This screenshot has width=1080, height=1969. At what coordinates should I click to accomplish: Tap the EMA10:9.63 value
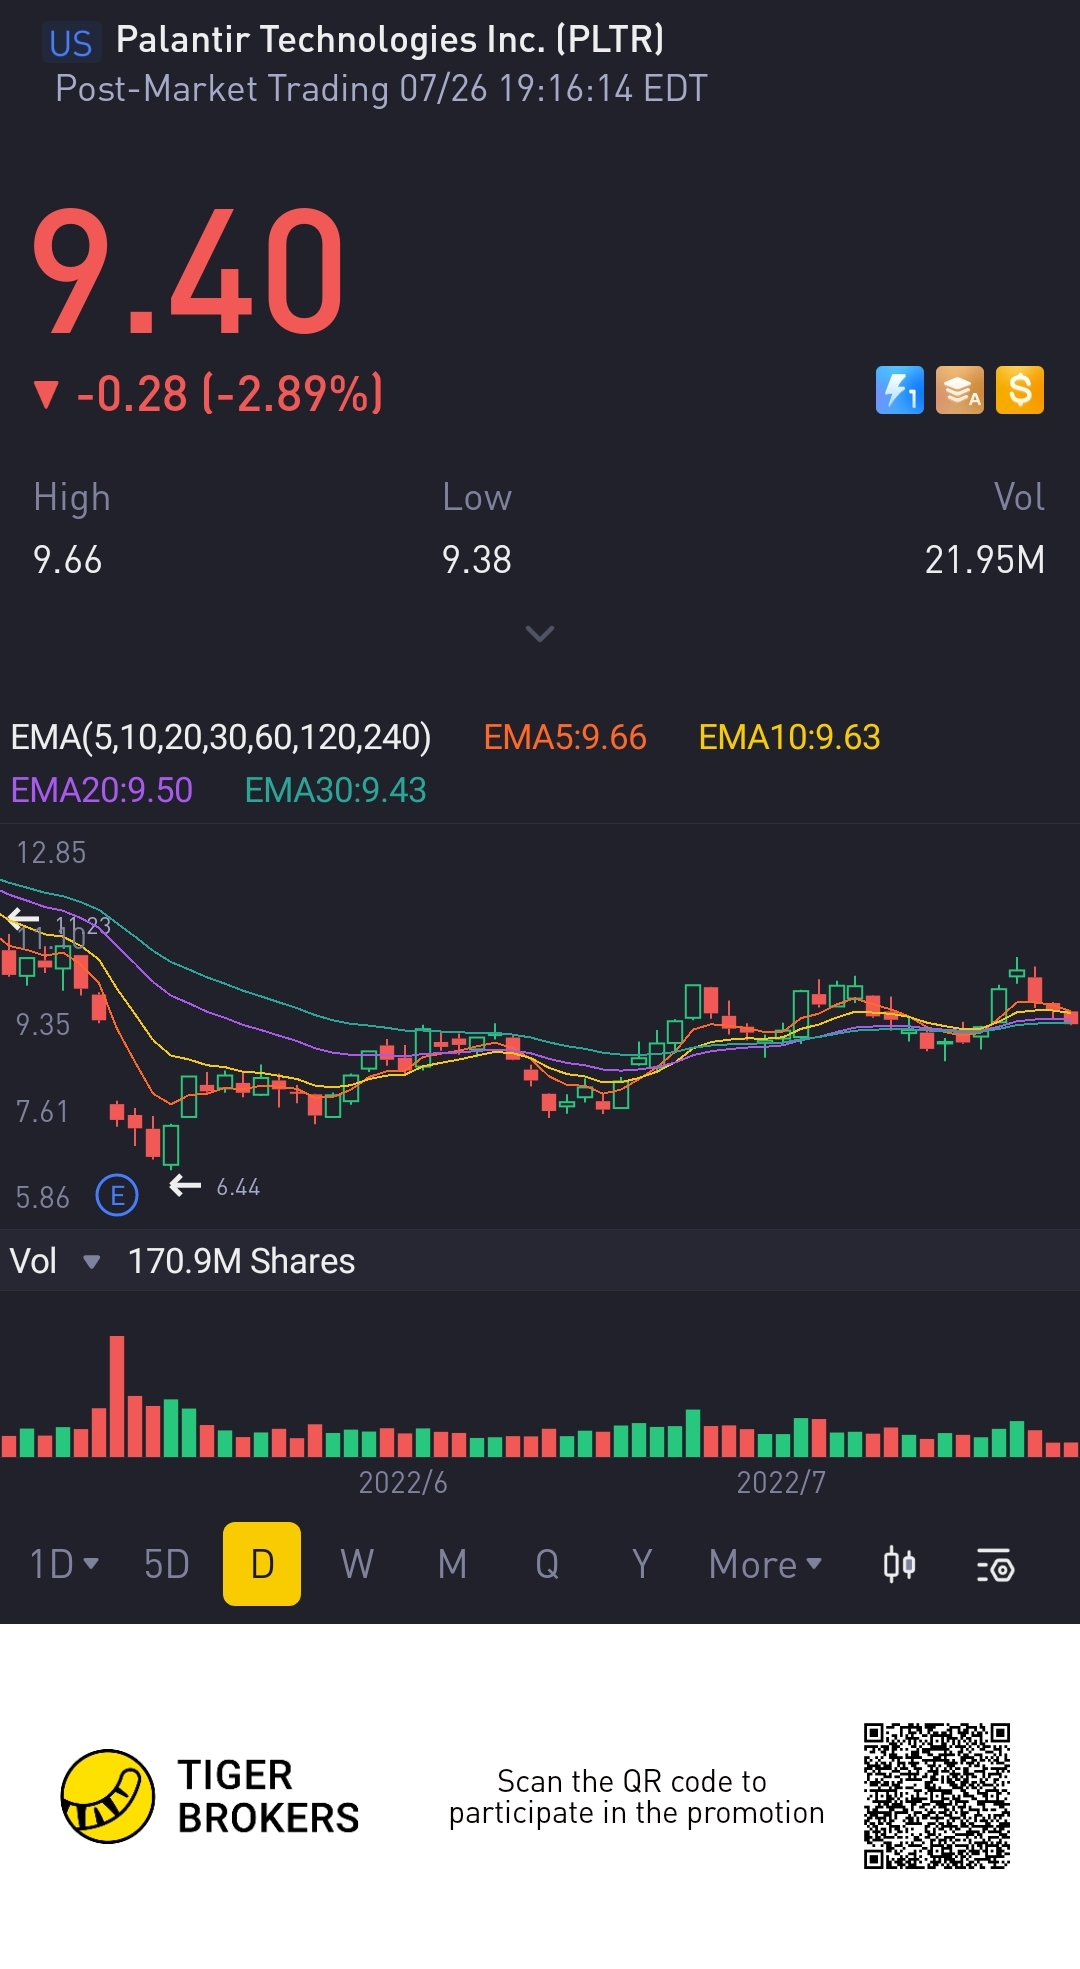[789, 737]
